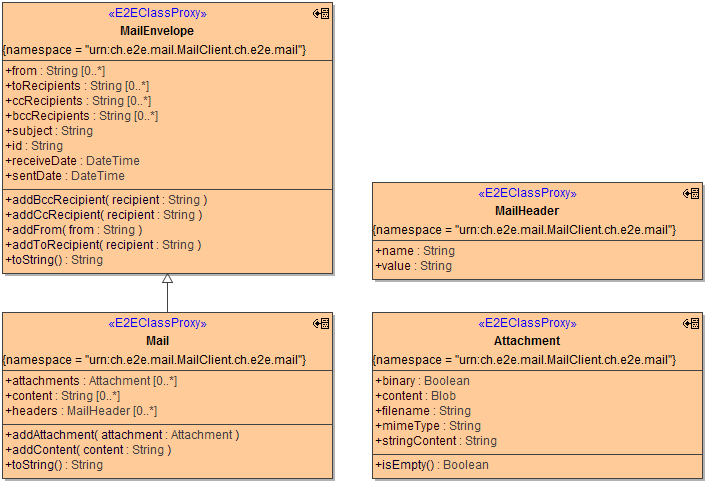Click the corner icon of Attachment class
The image size is (707, 482).
point(691,324)
